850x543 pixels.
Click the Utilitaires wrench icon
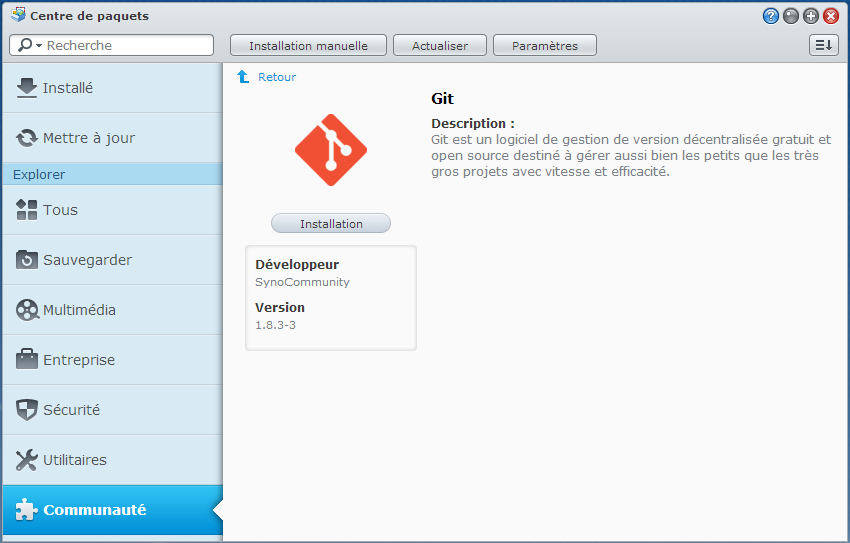(27, 460)
